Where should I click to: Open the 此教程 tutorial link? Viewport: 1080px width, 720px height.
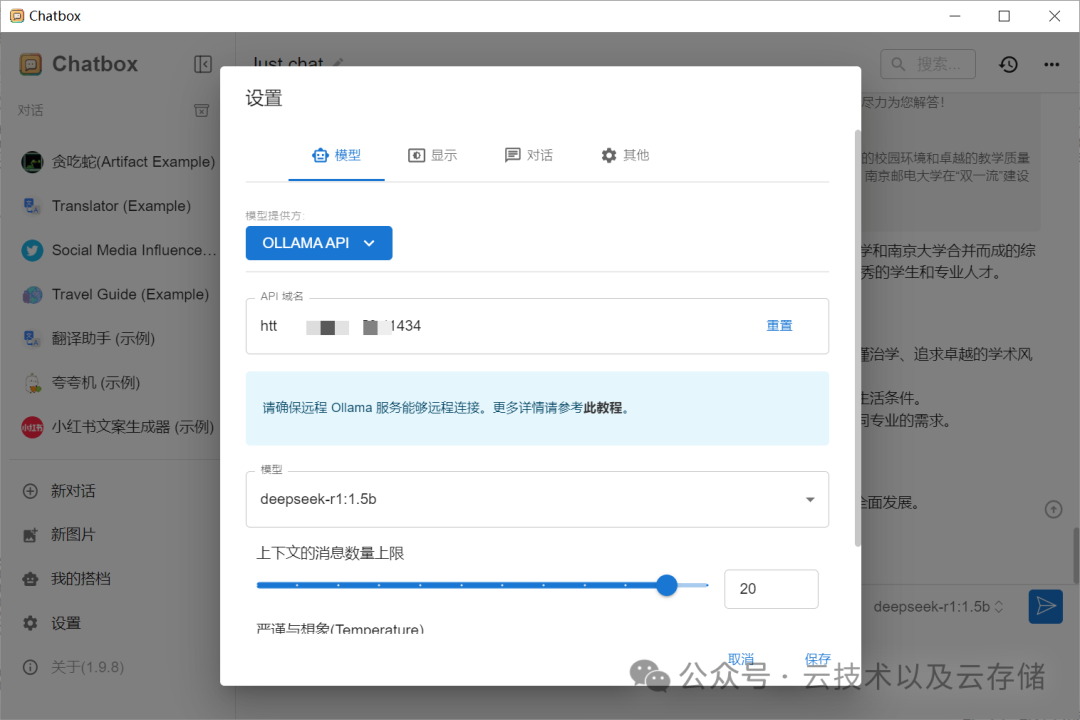click(603, 408)
